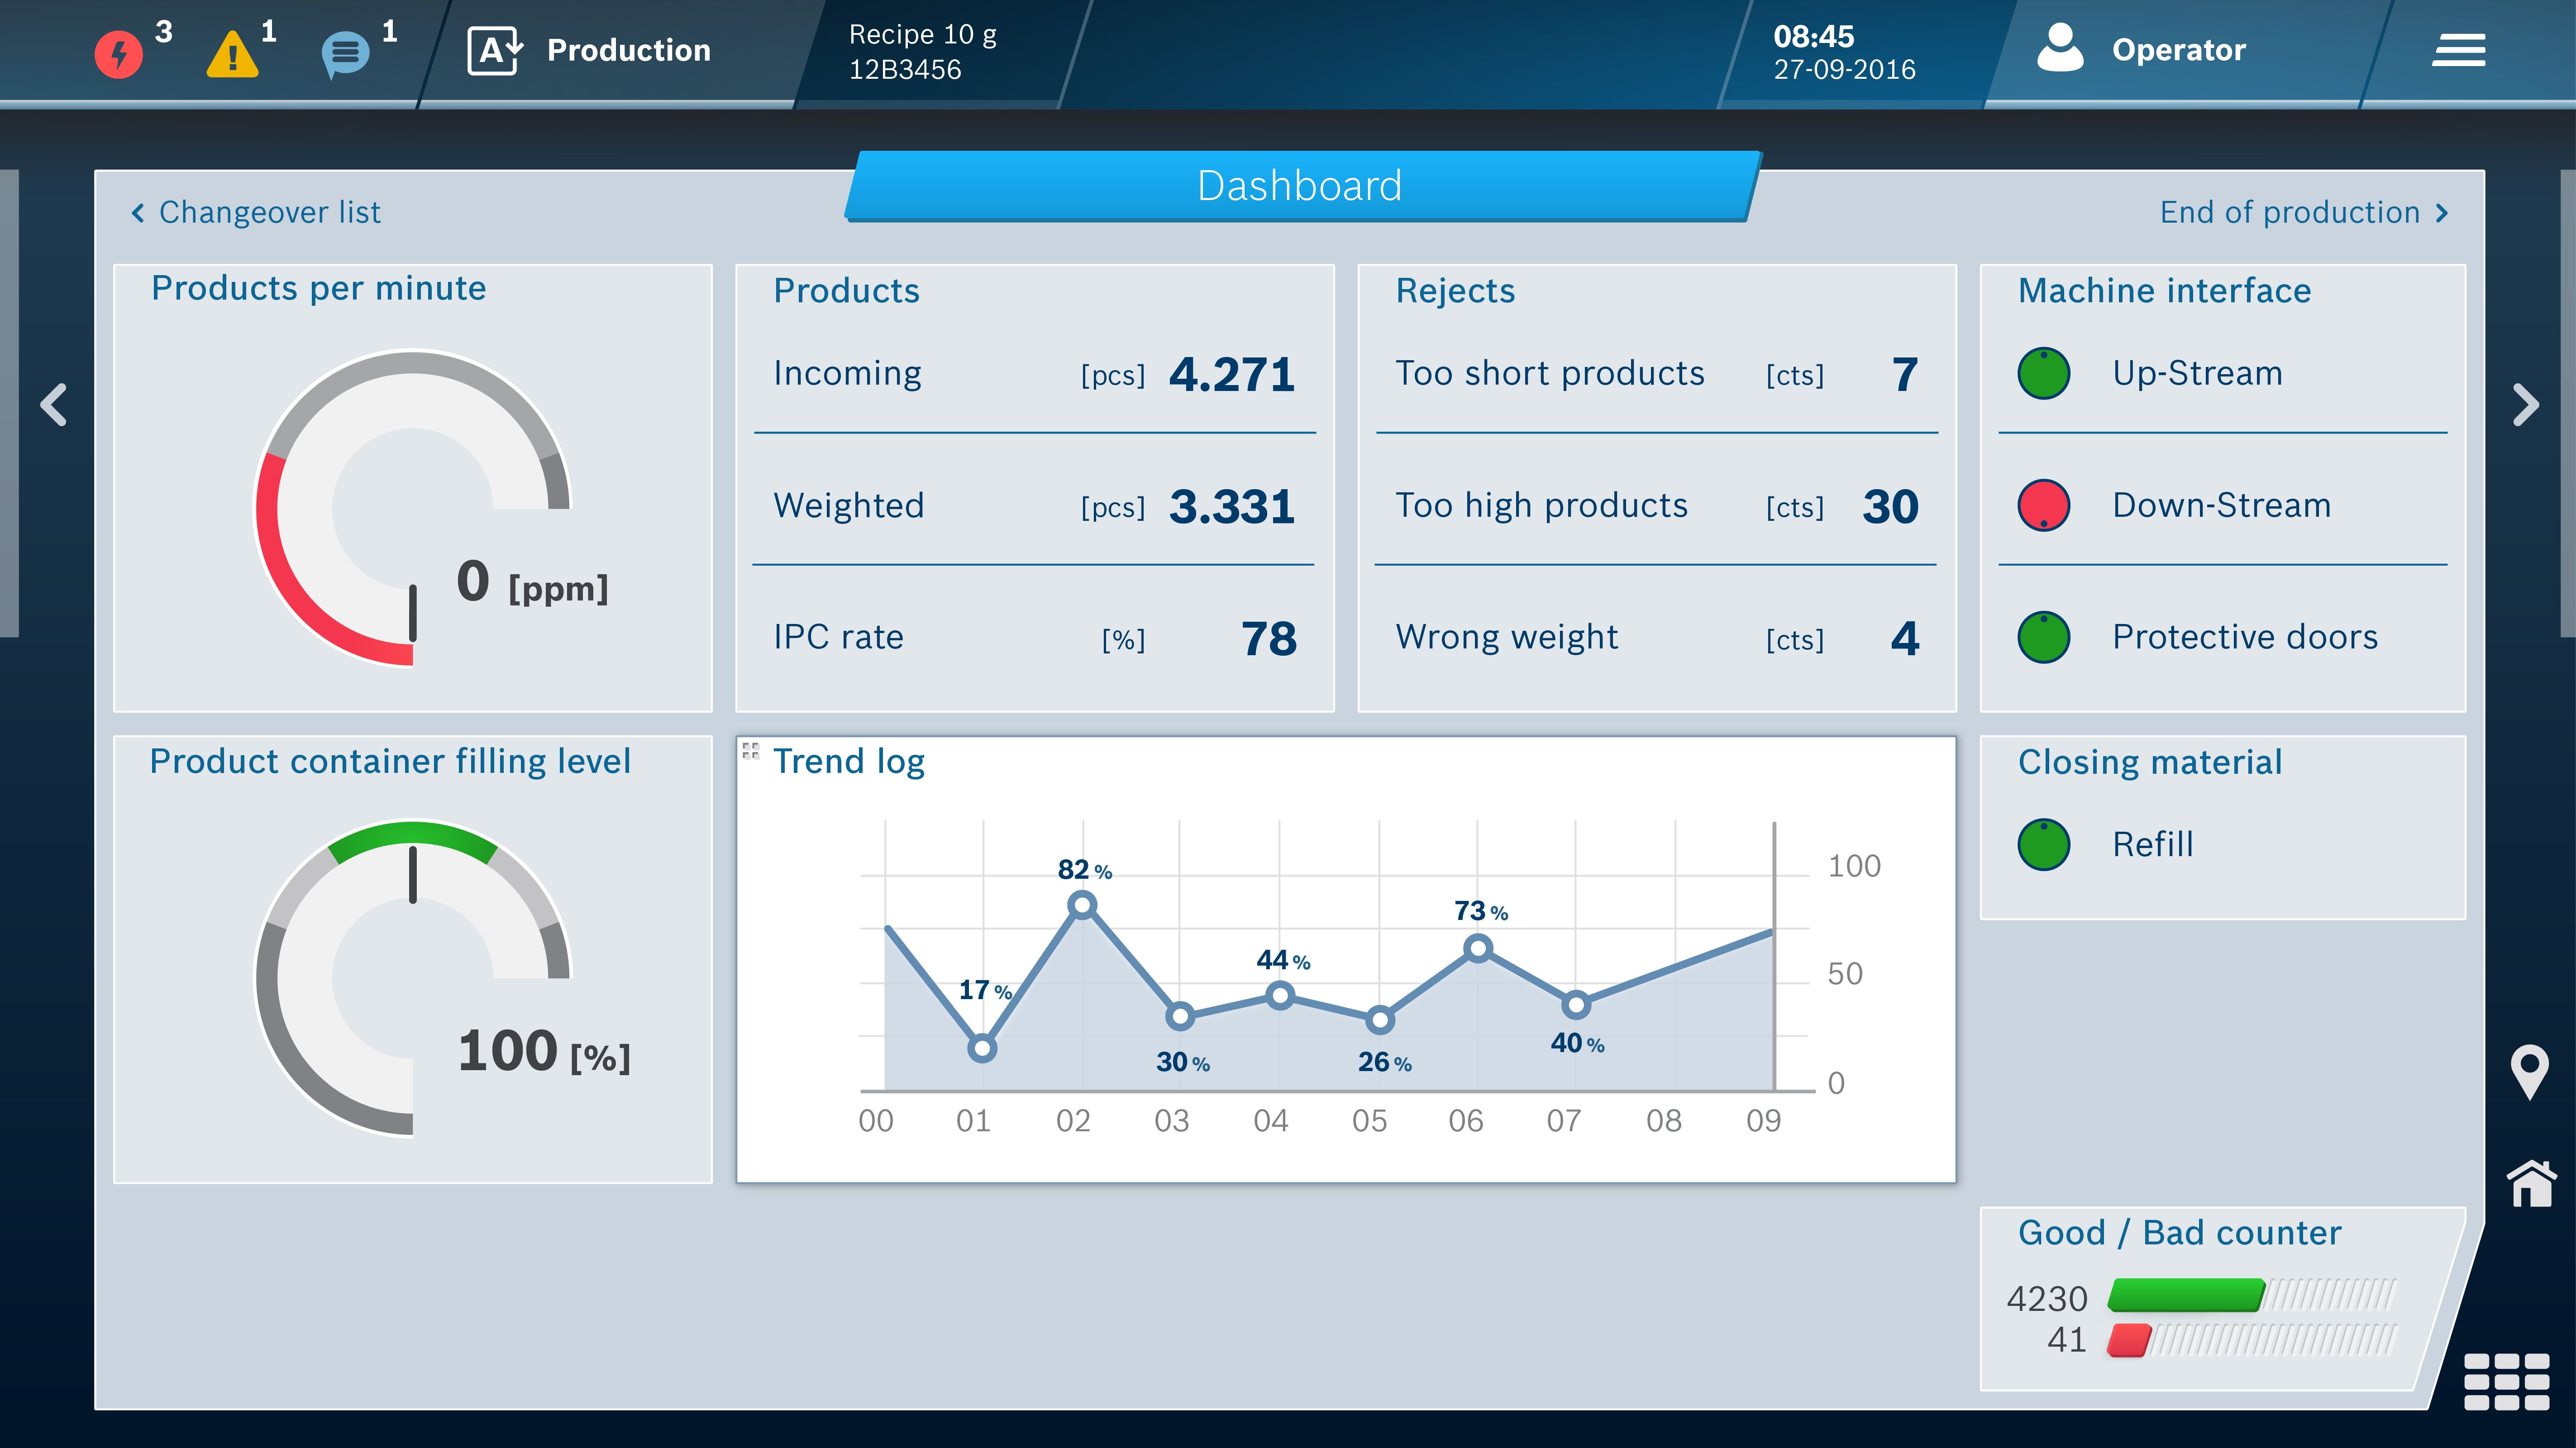The height and width of the screenshot is (1448, 2576).
Task: Select the 40% trend log data point
Action: point(1576,1004)
